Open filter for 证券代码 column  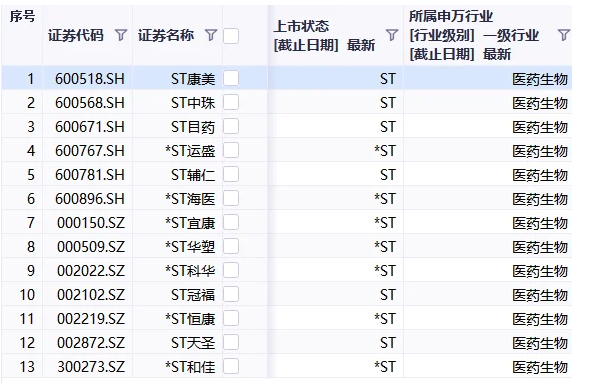tap(121, 36)
